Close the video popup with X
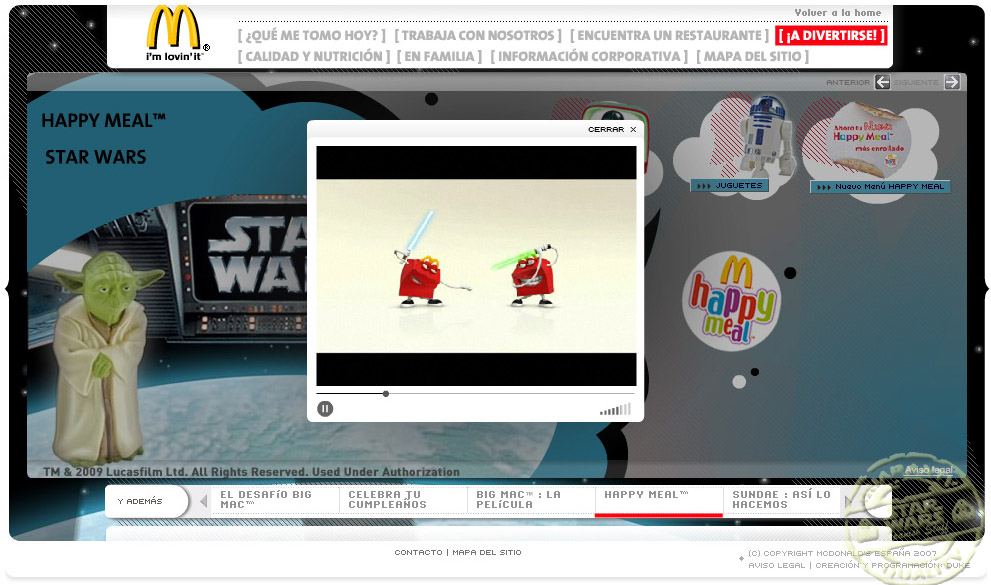991x585 pixels. pos(633,130)
